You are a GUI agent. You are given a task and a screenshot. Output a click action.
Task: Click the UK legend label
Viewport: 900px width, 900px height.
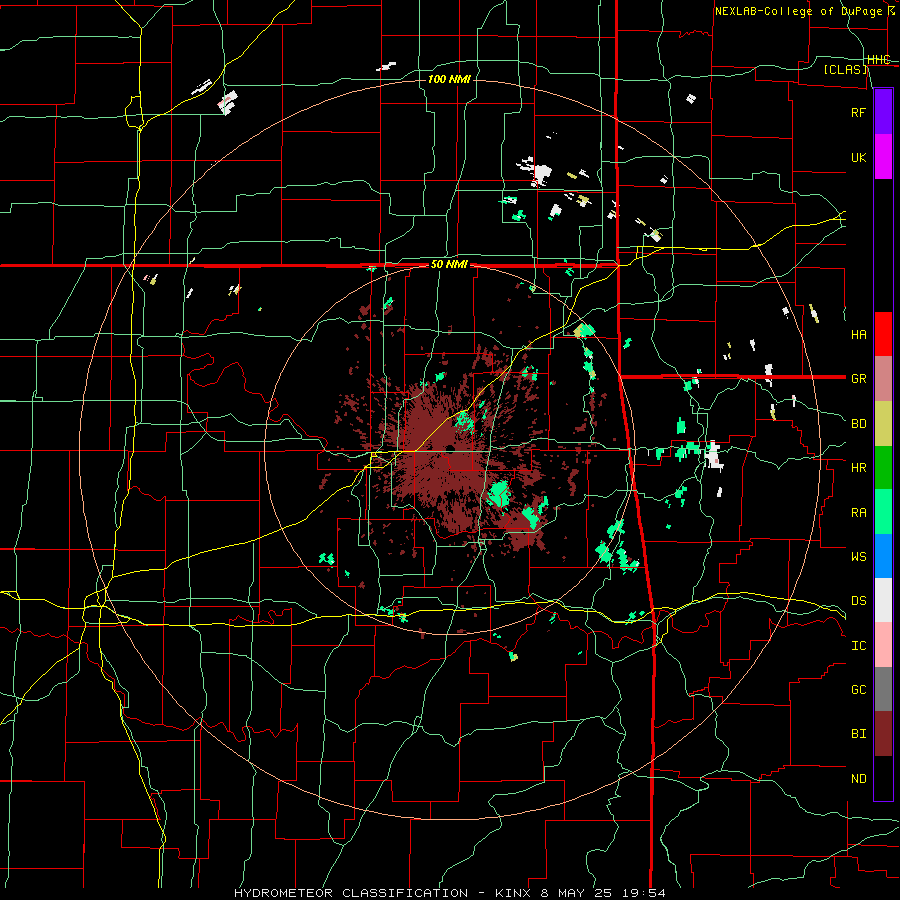tap(858, 157)
